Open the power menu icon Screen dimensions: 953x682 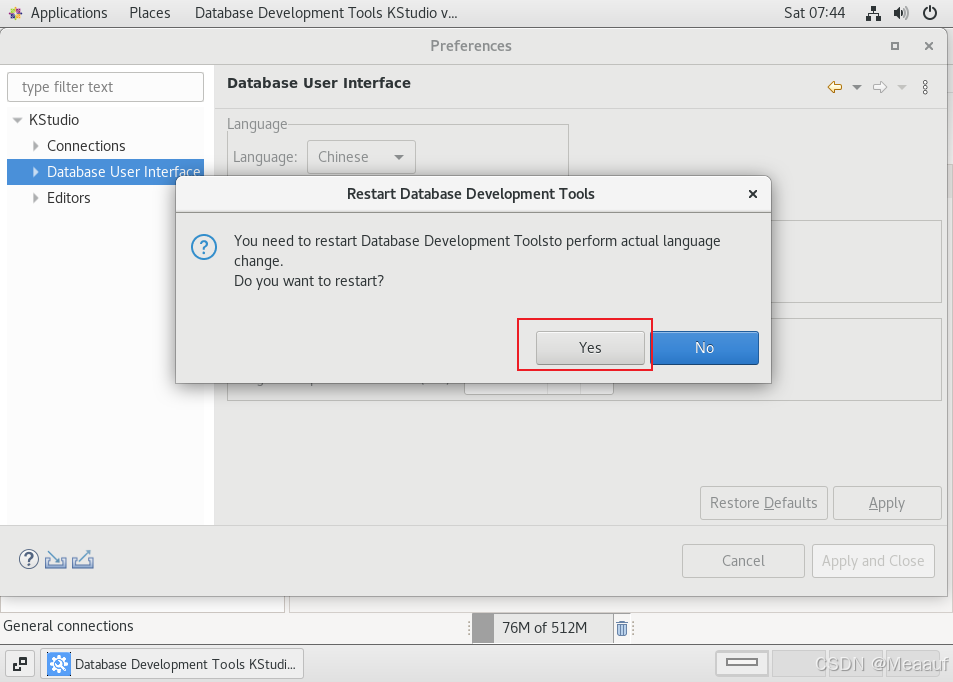click(x=930, y=13)
